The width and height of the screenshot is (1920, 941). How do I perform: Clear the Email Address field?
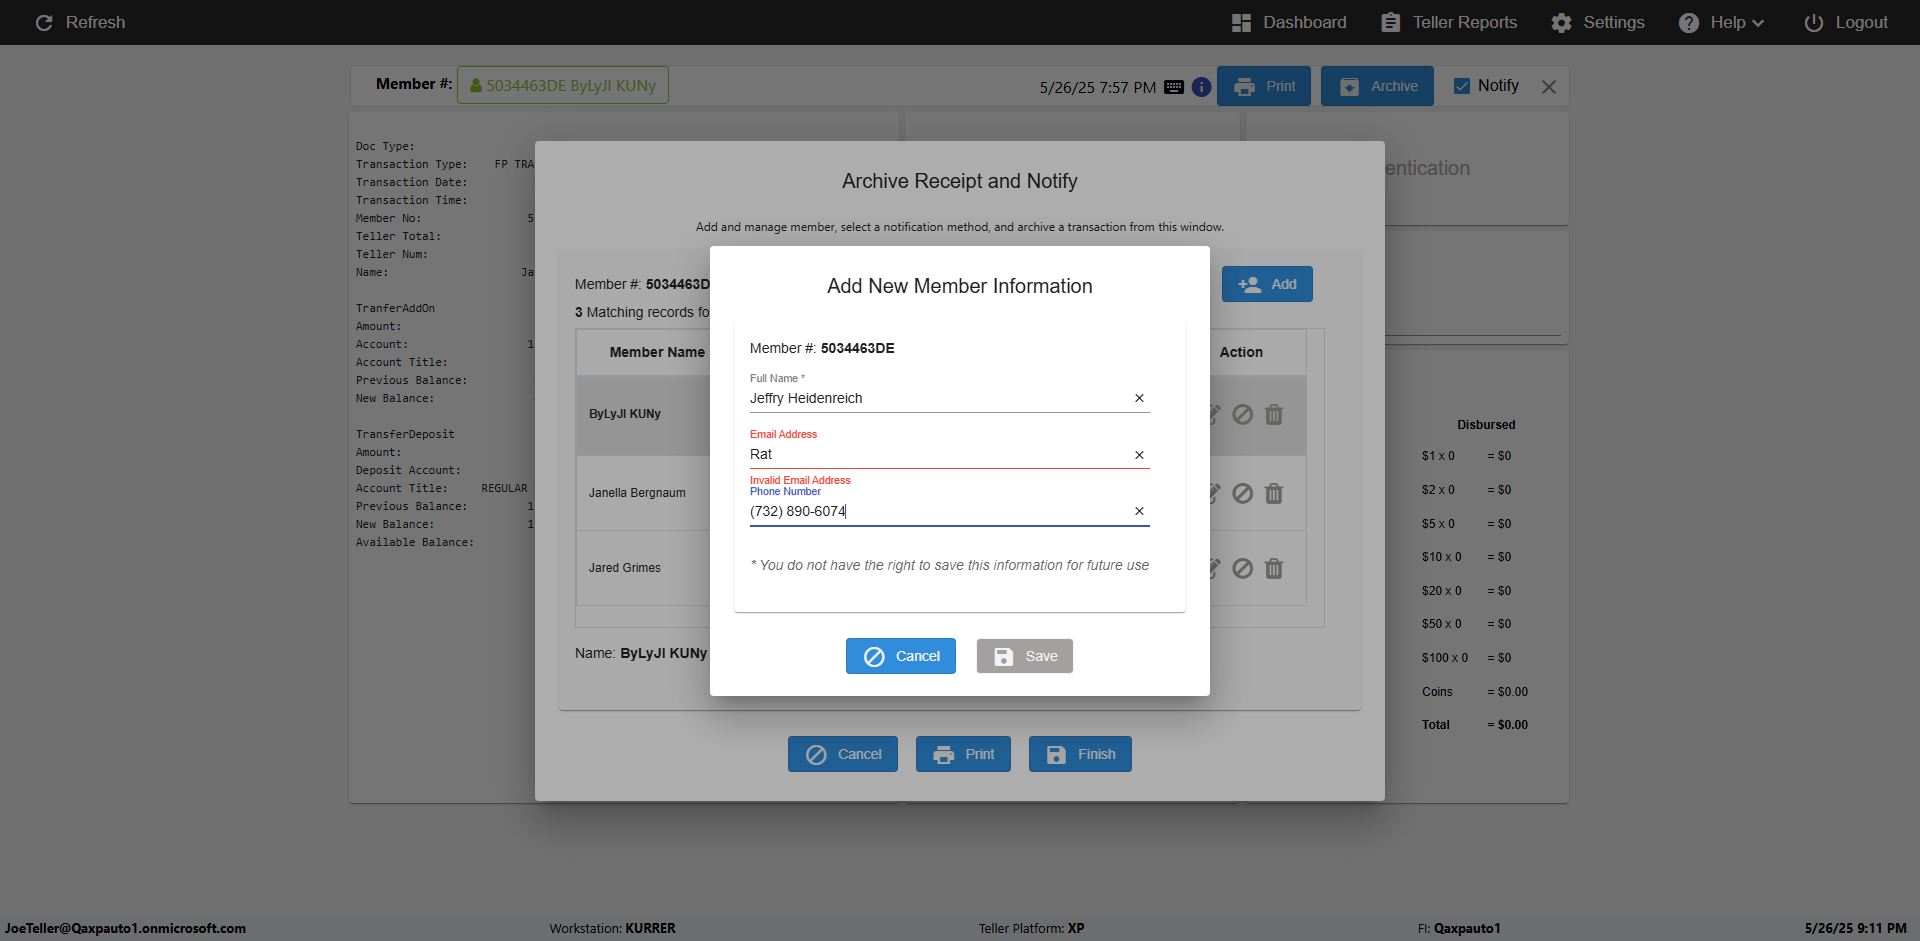1139,455
